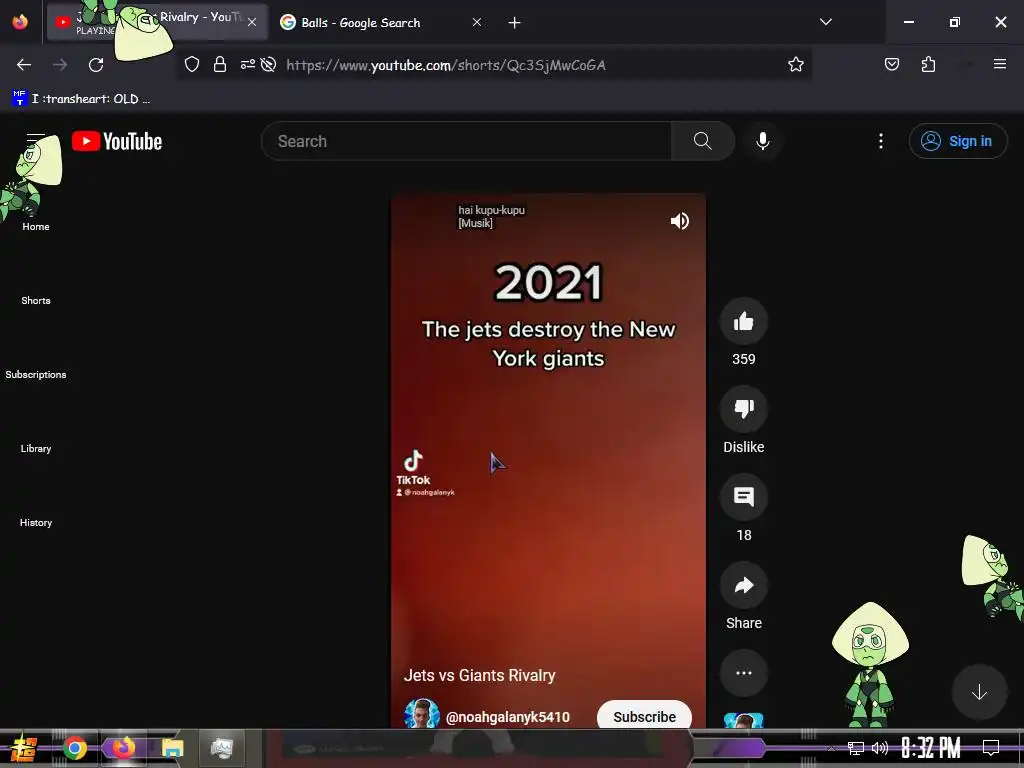Save page to Pocket
This screenshot has height=768, width=1024.
pyautogui.click(x=891, y=64)
